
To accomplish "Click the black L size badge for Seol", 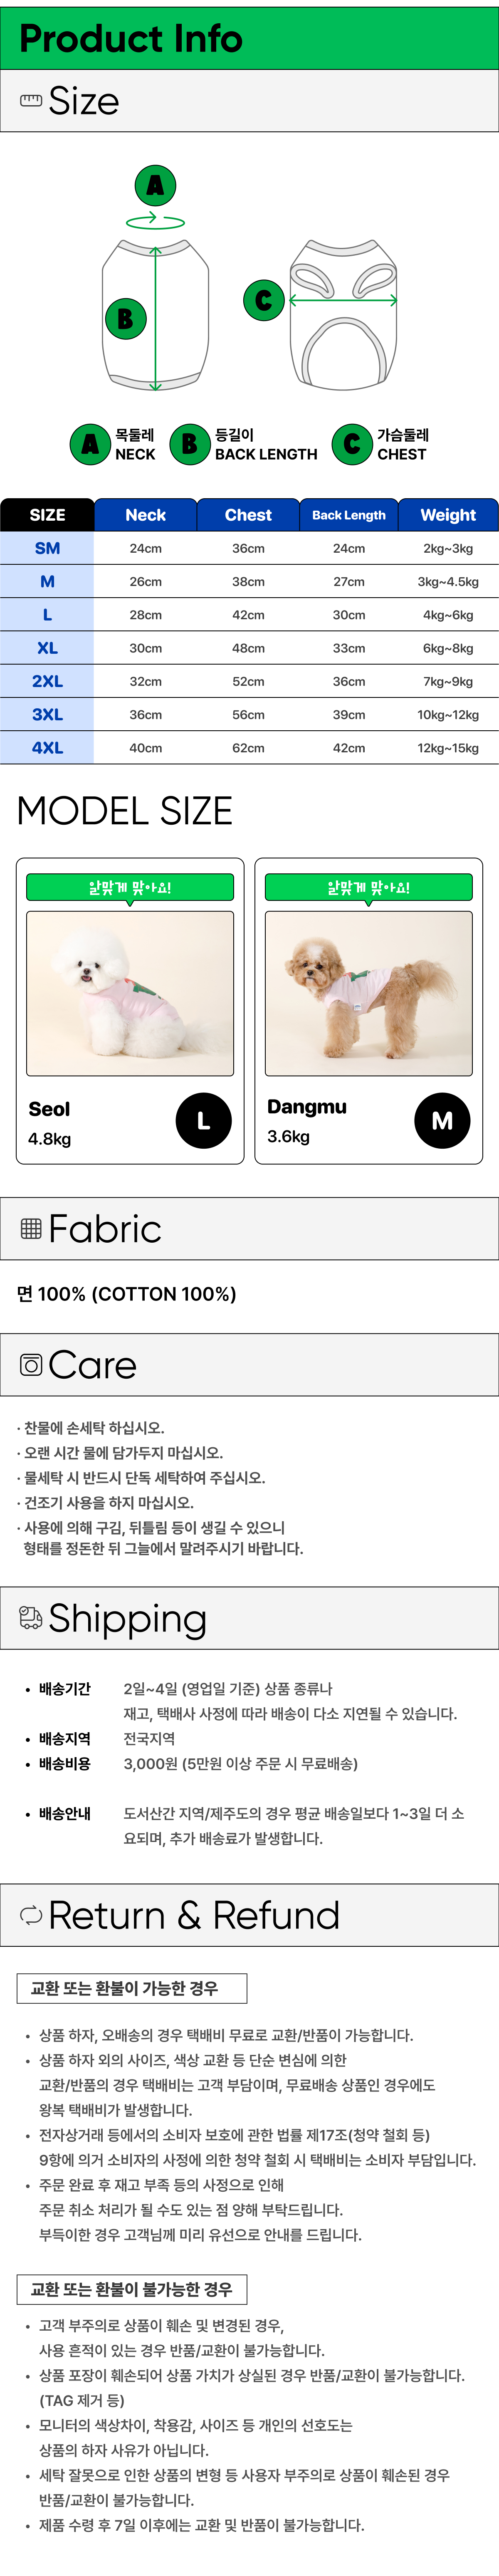I will (x=203, y=1121).
